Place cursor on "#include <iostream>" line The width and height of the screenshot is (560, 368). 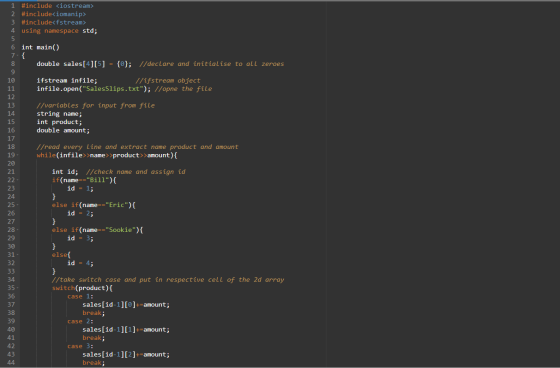coord(57,6)
